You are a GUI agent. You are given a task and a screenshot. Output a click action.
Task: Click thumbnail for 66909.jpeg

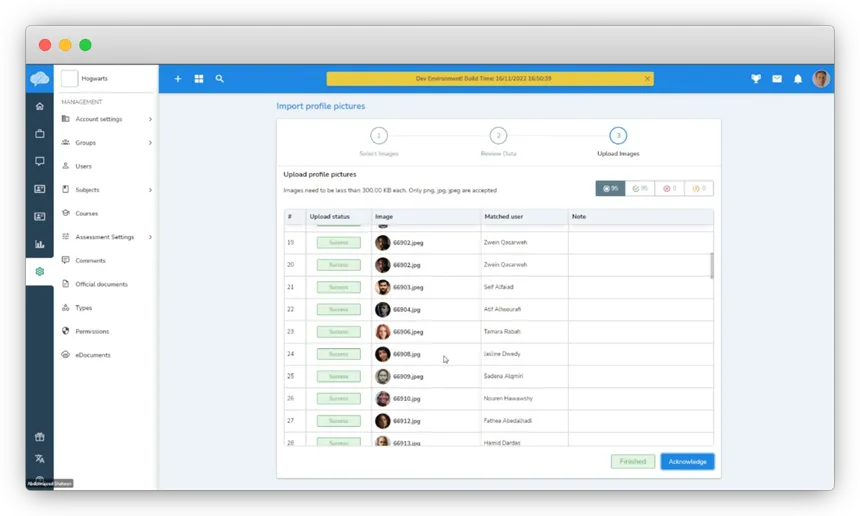tap(383, 377)
